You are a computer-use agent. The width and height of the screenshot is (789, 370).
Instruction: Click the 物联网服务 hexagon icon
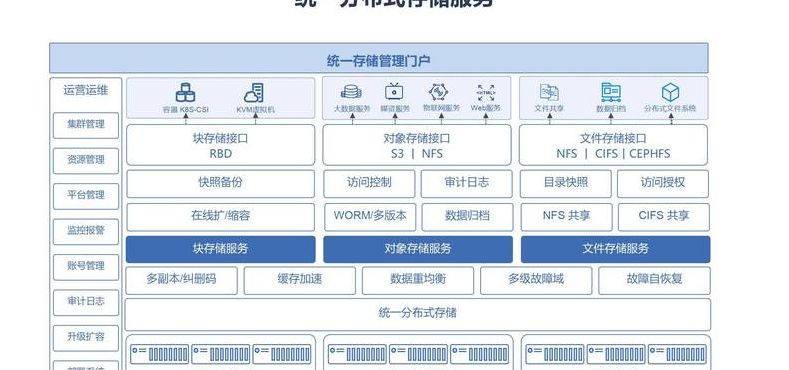tap(438, 92)
